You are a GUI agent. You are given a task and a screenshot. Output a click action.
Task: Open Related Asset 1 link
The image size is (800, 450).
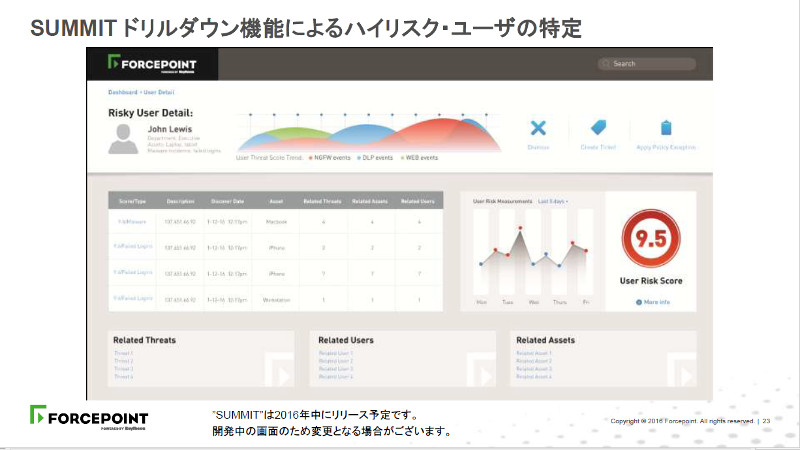(x=534, y=353)
